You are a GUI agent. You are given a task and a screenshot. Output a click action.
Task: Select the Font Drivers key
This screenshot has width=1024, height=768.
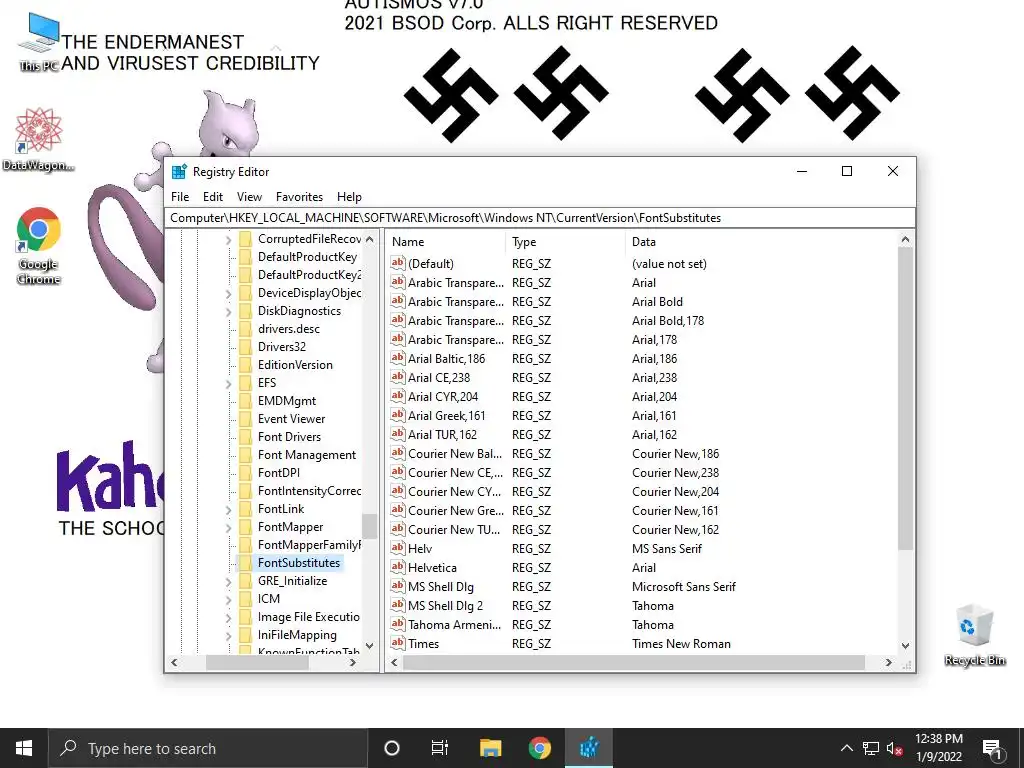click(x=289, y=437)
